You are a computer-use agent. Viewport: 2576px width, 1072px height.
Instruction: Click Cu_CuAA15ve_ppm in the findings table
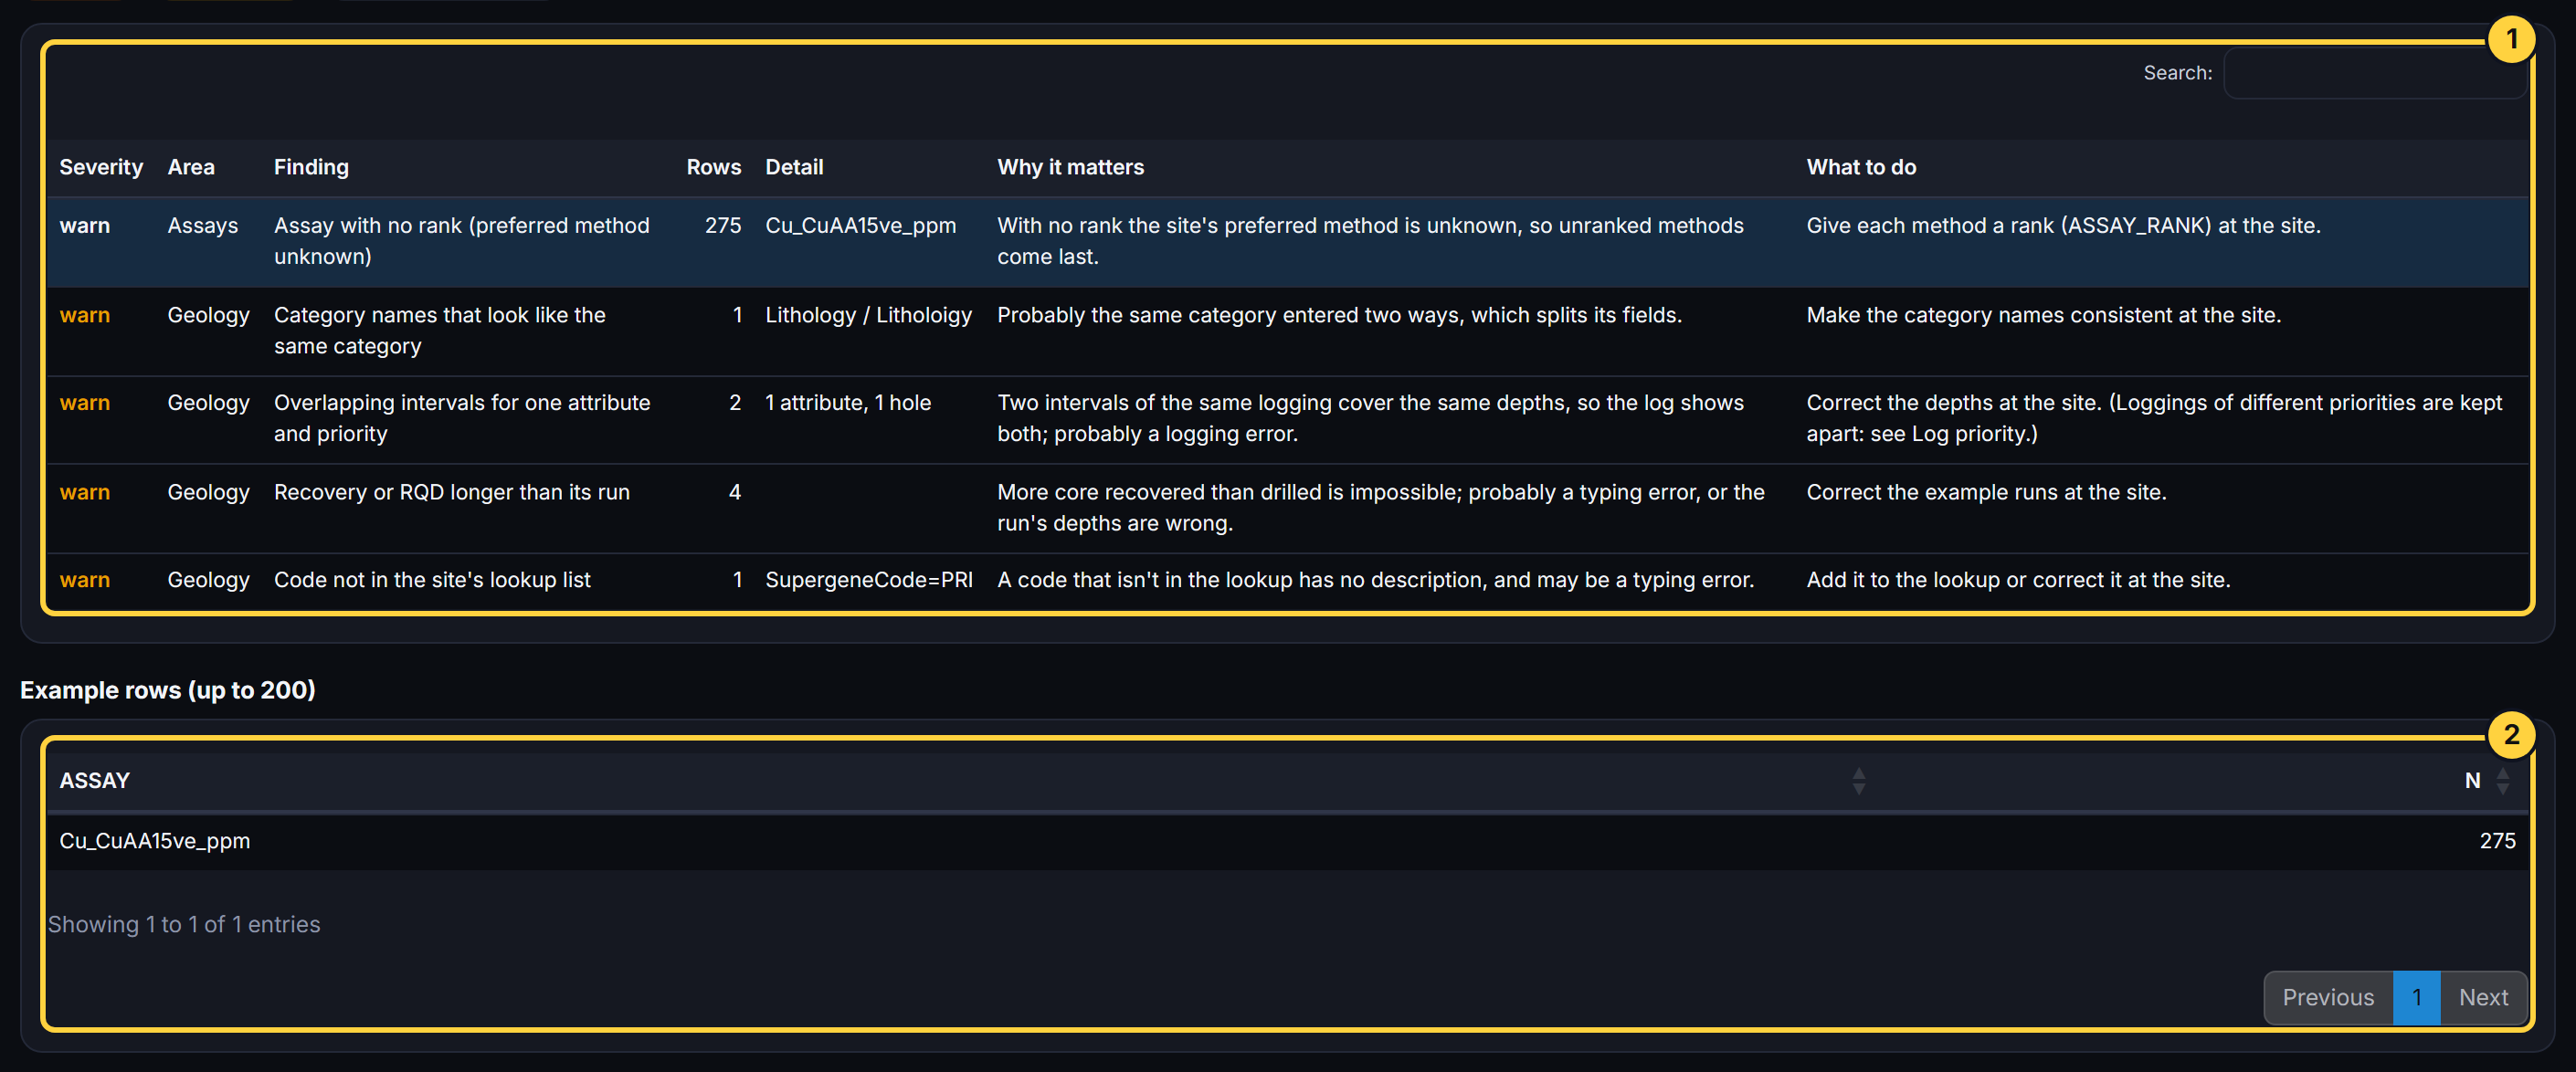point(860,226)
